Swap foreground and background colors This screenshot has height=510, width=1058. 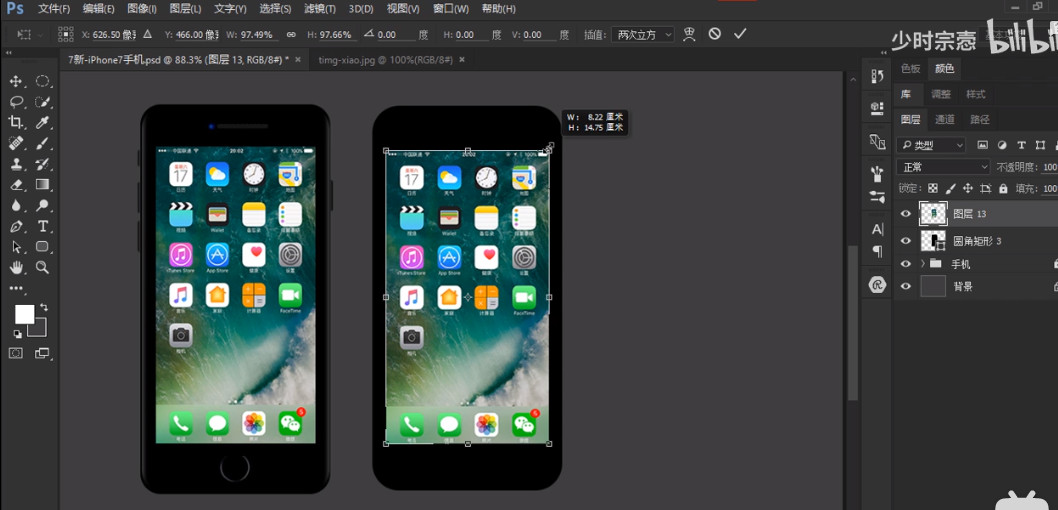pyautogui.click(x=44, y=307)
